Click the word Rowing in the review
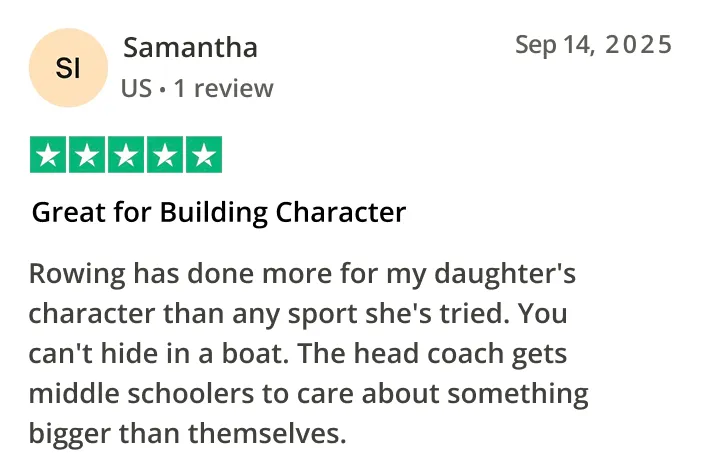The image size is (702, 470). 77,275
